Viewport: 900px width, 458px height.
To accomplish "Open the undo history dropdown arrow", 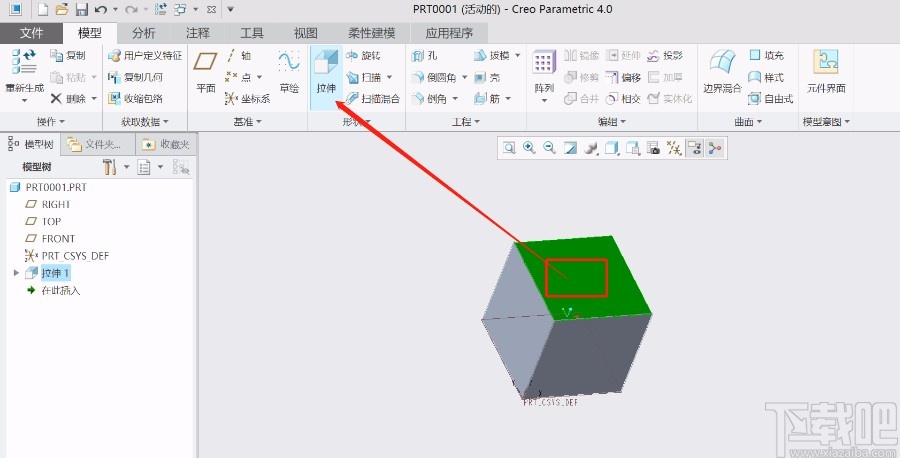I will 115,10.
